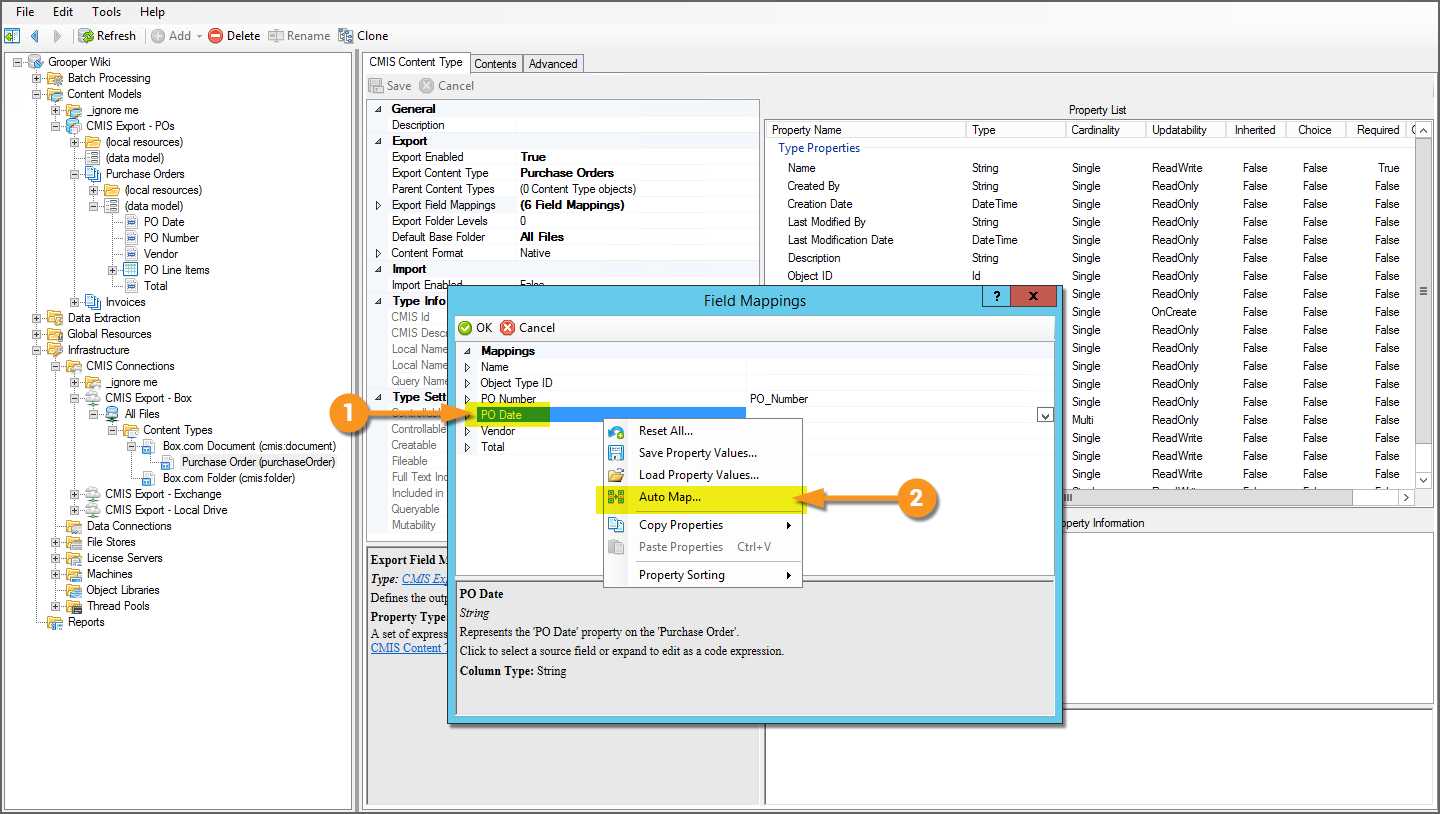Click the red Delete toolbar icon
The height and width of the screenshot is (814, 1440).
(215, 36)
